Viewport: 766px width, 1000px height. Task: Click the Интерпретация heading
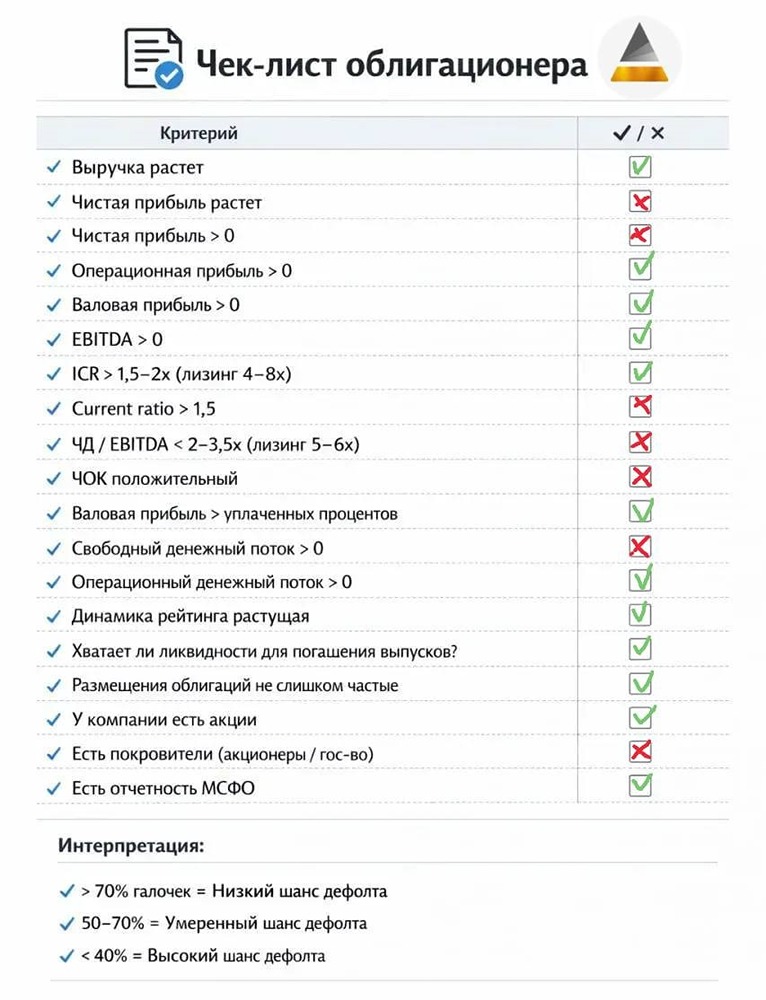coord(131,846)
